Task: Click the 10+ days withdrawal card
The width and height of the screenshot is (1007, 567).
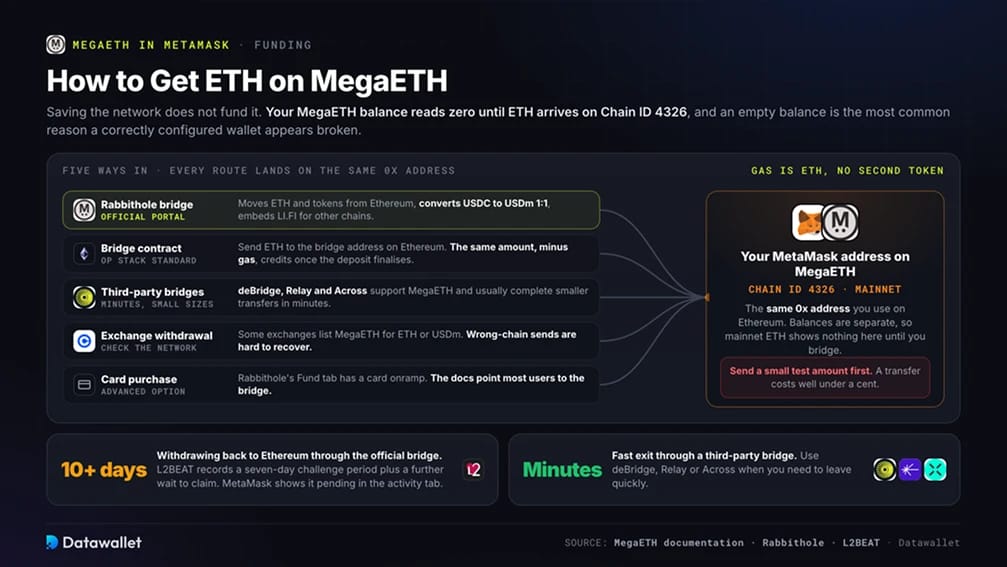Action: coord(272,469)
